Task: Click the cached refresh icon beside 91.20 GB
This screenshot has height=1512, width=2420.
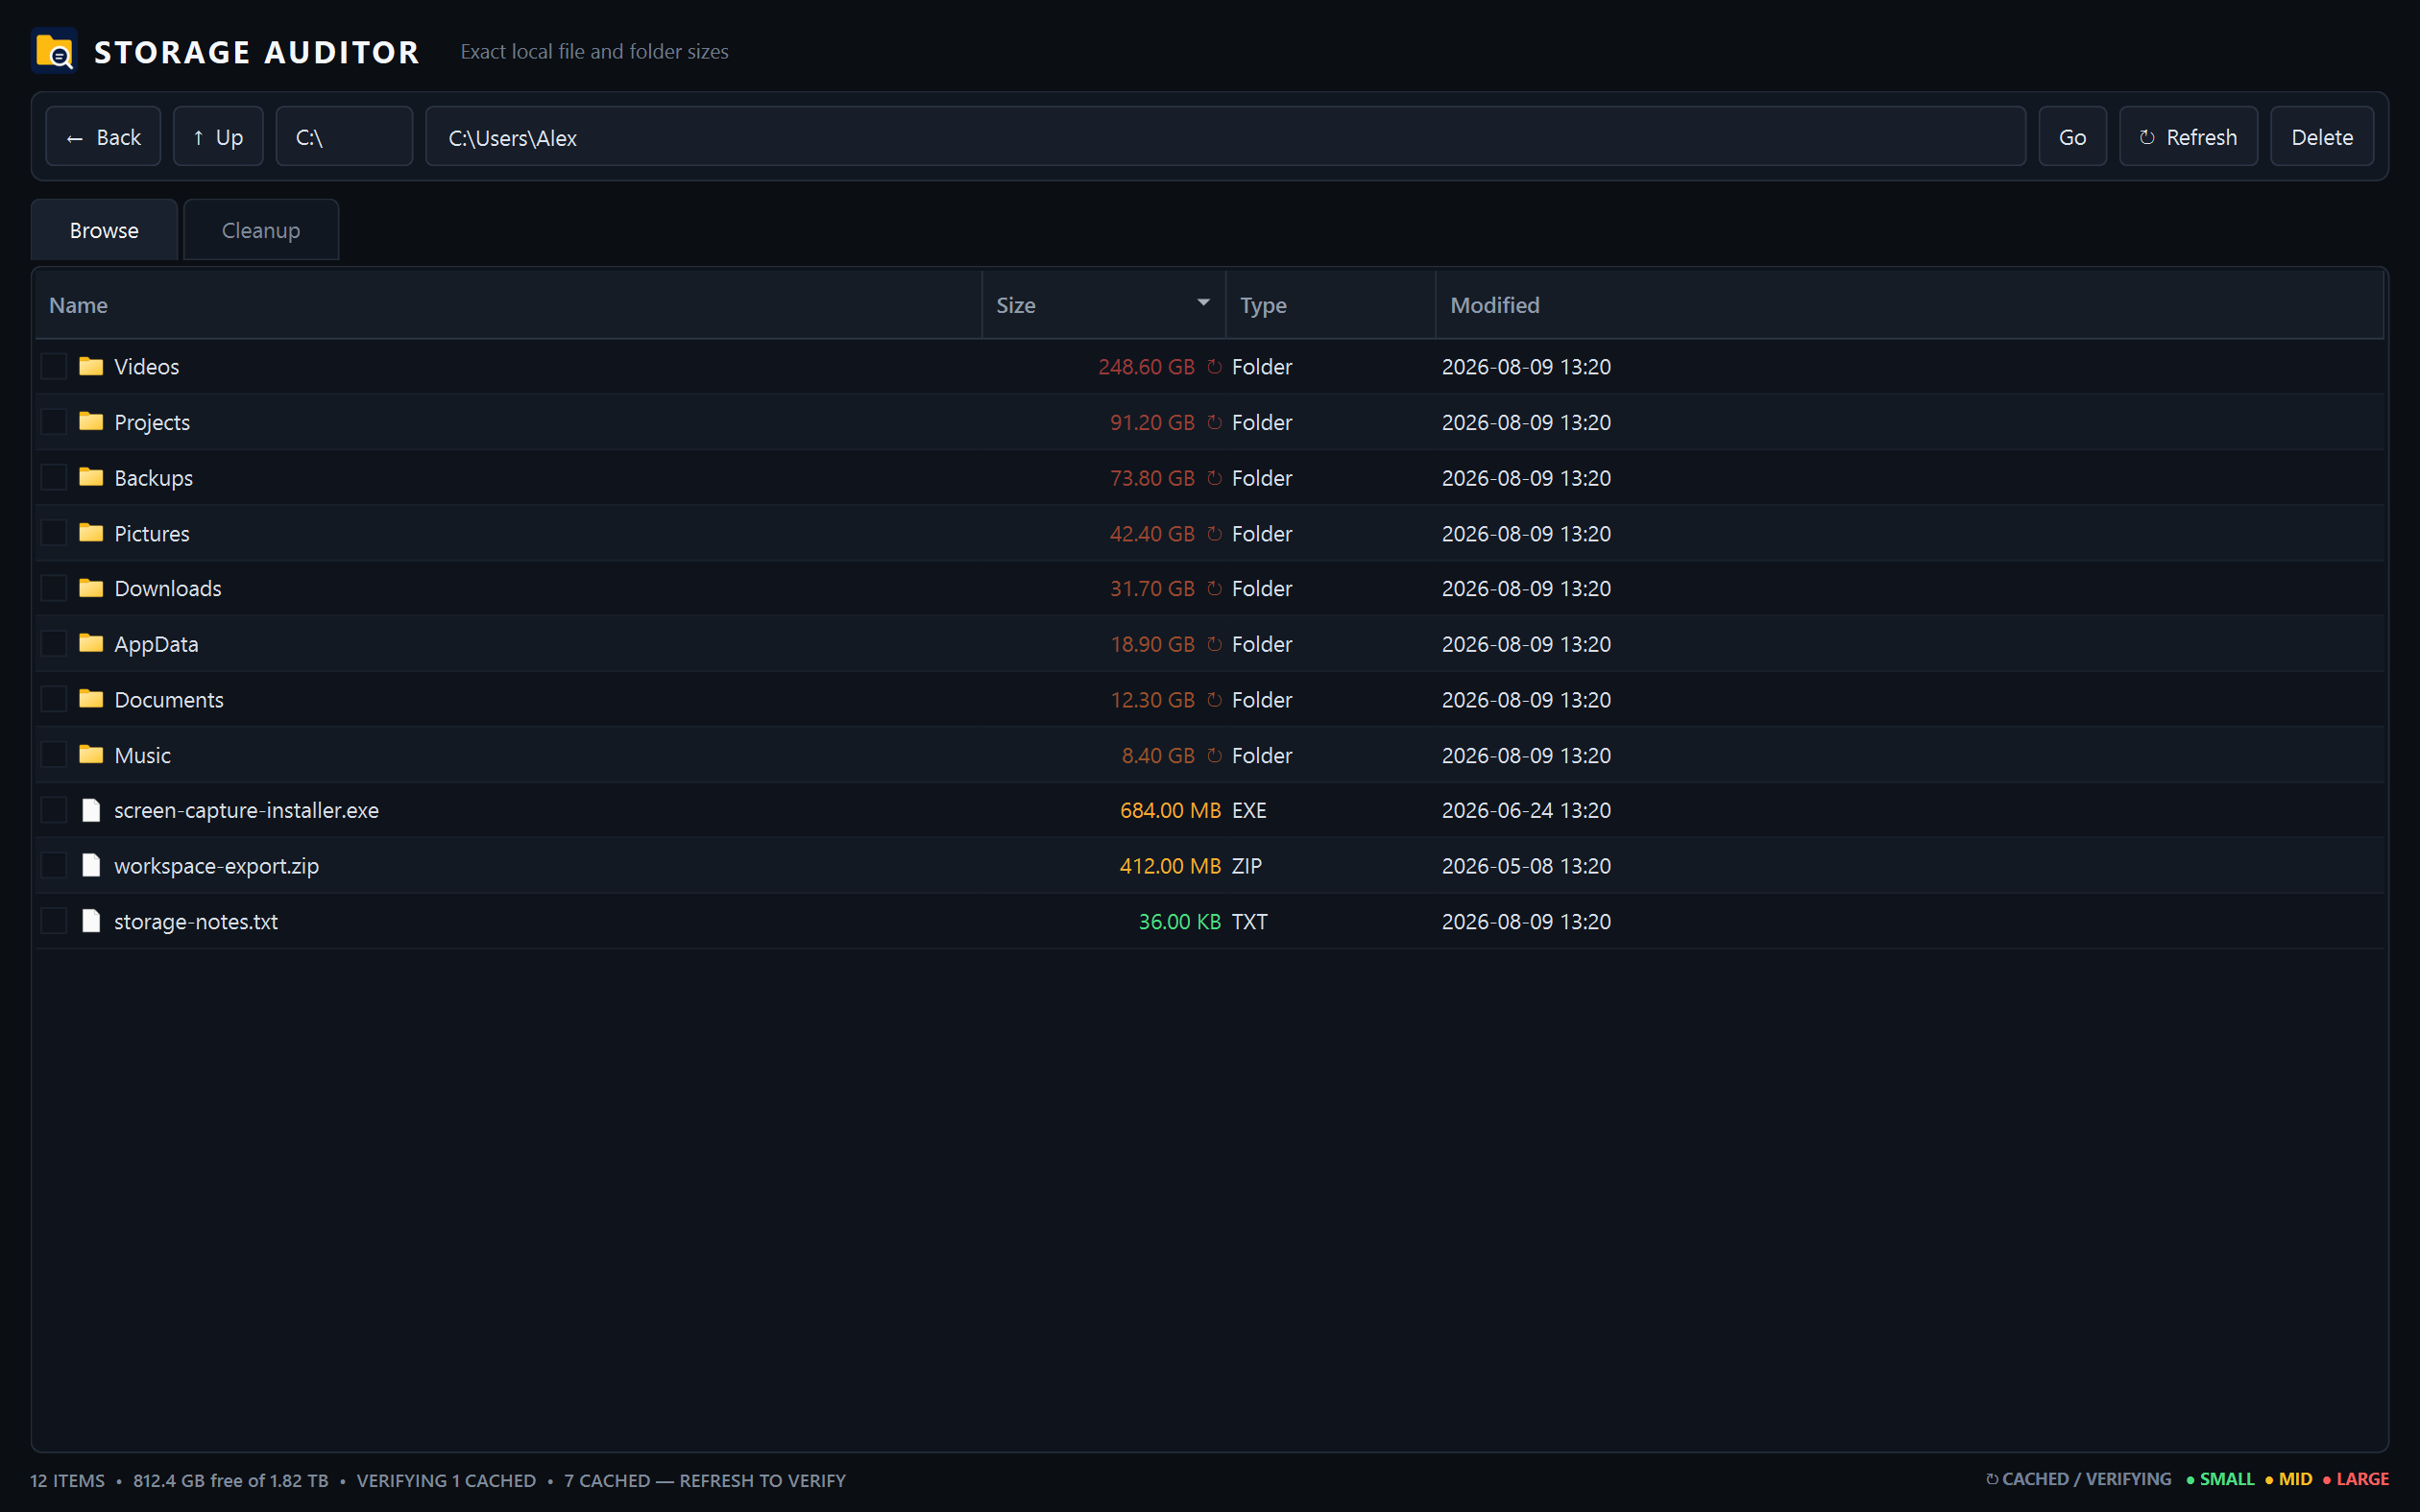Action: 1214,422
